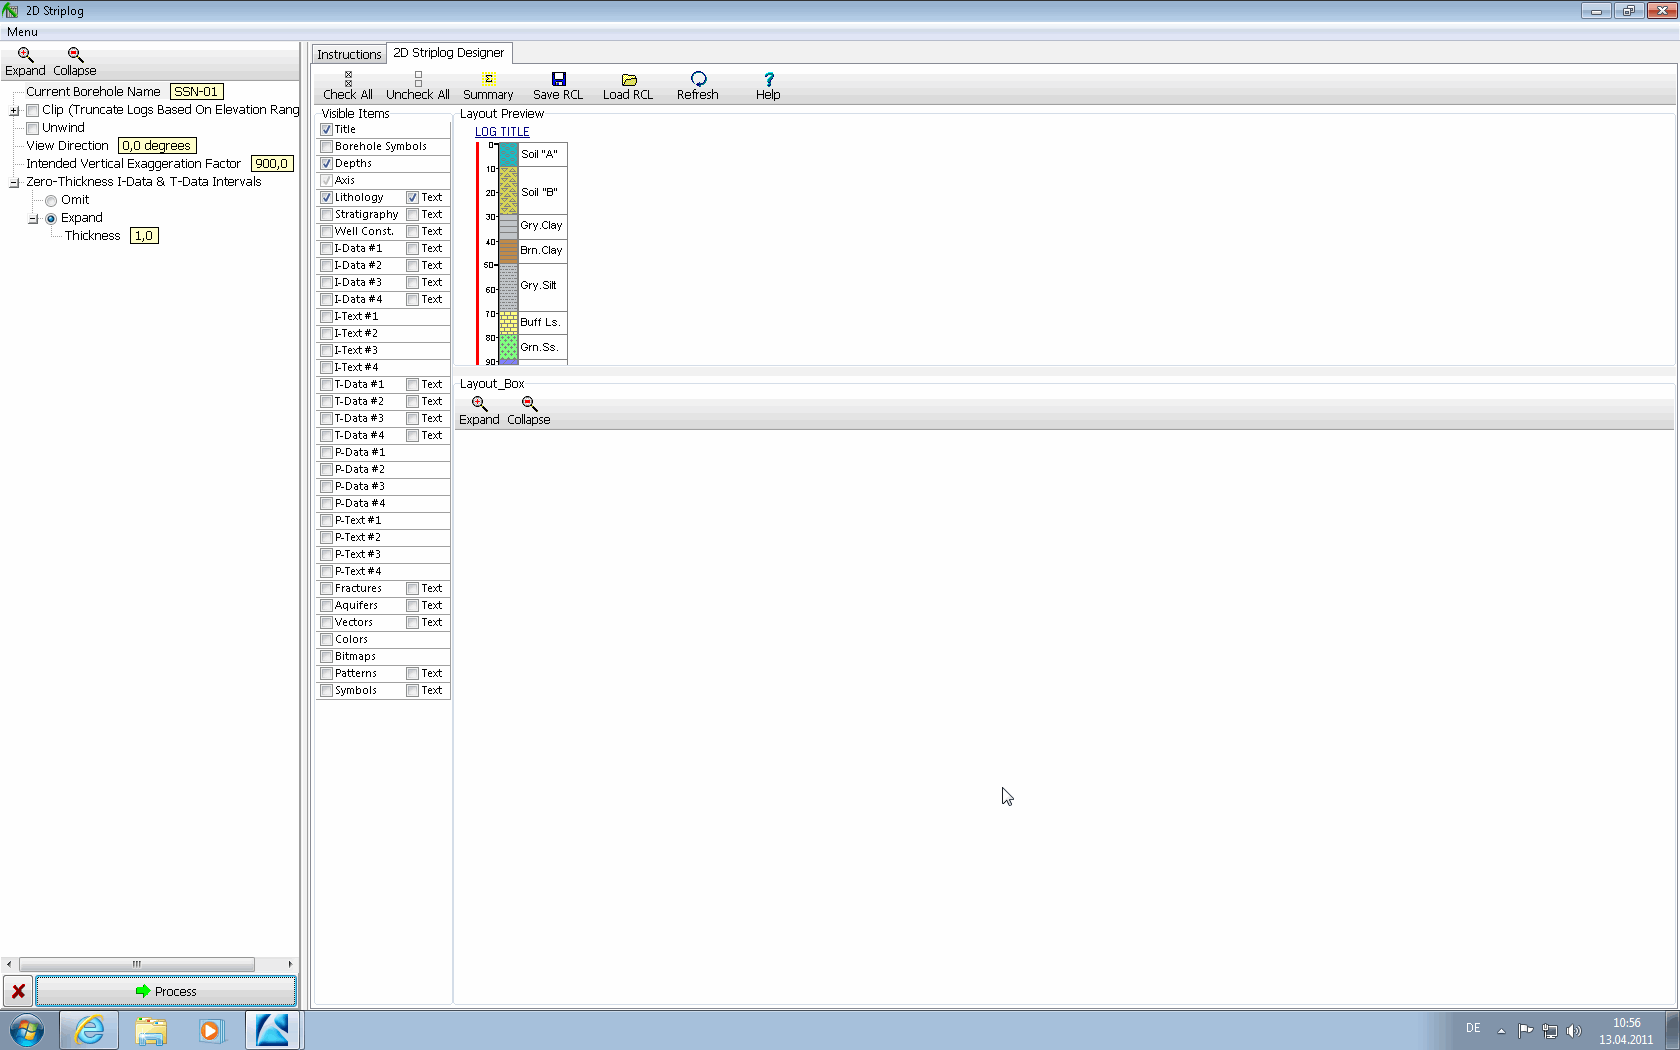Collapse the Zero-Thickness I-Data & T-Data Intervals node
The image size is (1680, 1050).
pos(15,182)
